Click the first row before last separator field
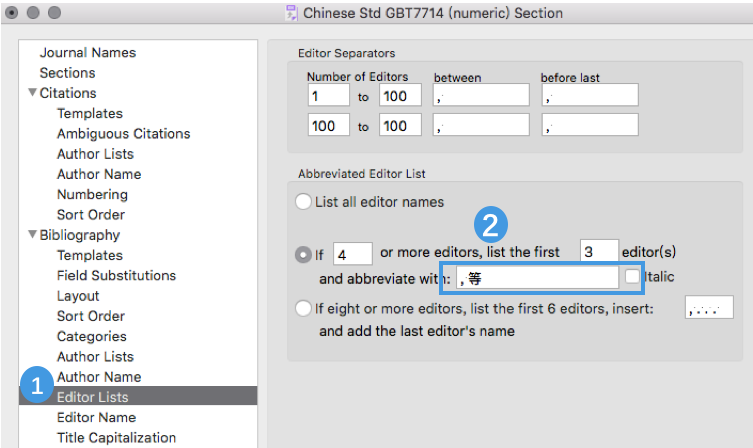 [x=590, y=95]
